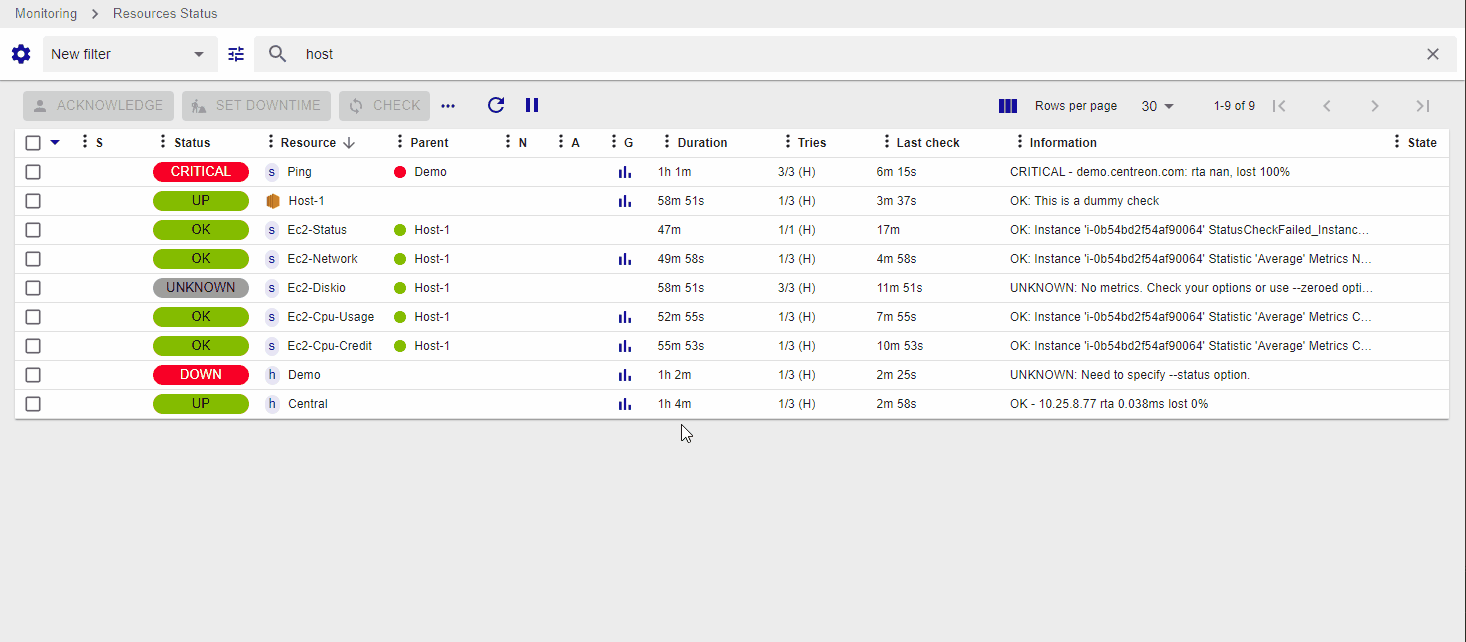The image size is (1466, 642).
Task: Open the New filter dropdown
Action: point(129,54)
